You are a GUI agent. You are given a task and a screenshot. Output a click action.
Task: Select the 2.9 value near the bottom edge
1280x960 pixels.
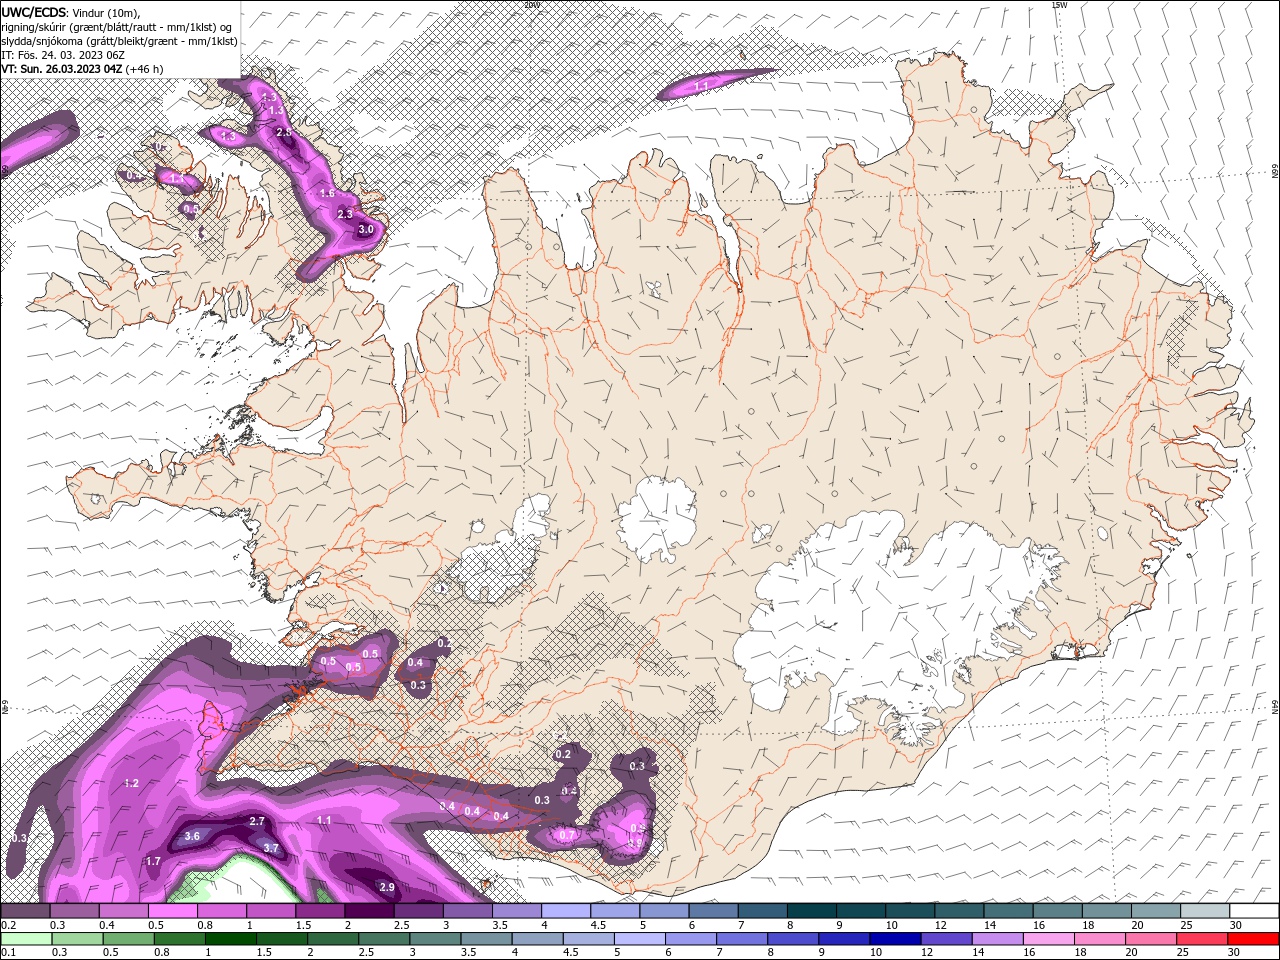[388, 887]
